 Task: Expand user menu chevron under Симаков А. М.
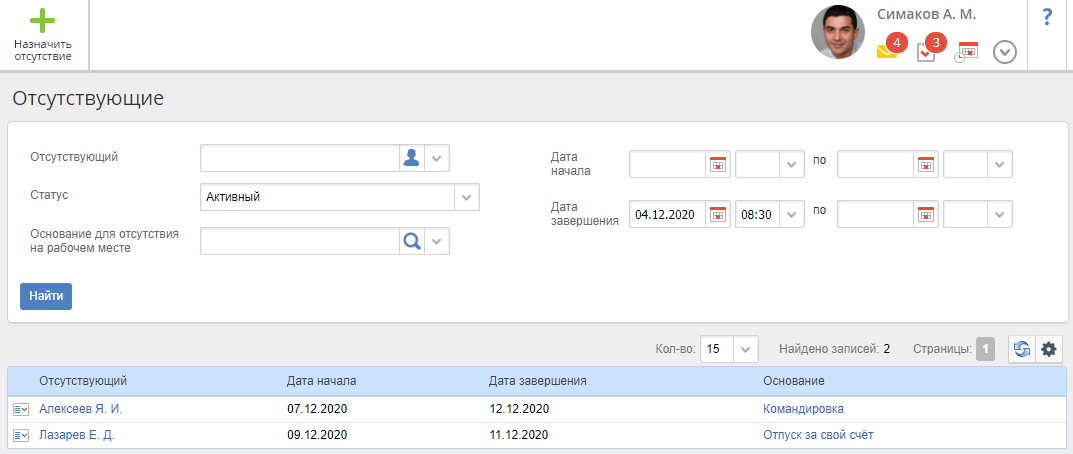tap(1005, 52)
